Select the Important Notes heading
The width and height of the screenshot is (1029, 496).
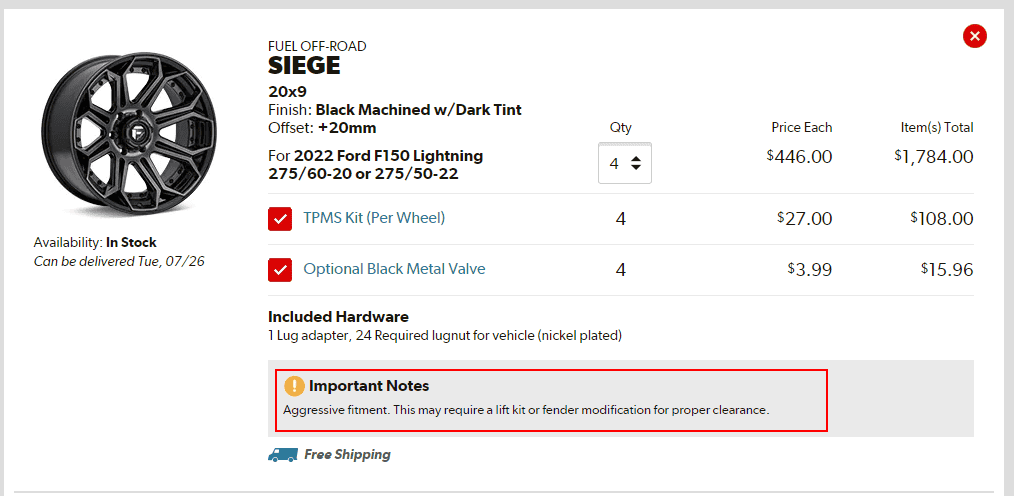point(369,385)
